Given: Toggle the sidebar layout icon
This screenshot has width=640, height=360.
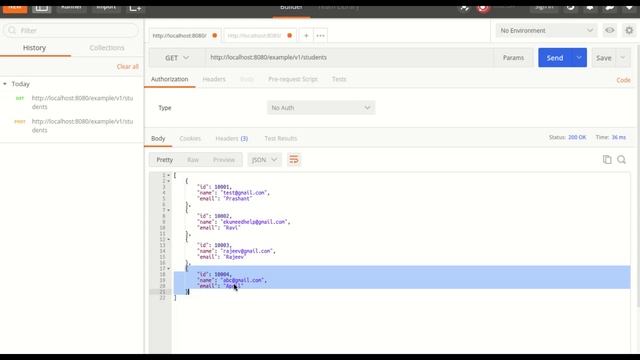Looking at the screenshot, I should 42,8.
